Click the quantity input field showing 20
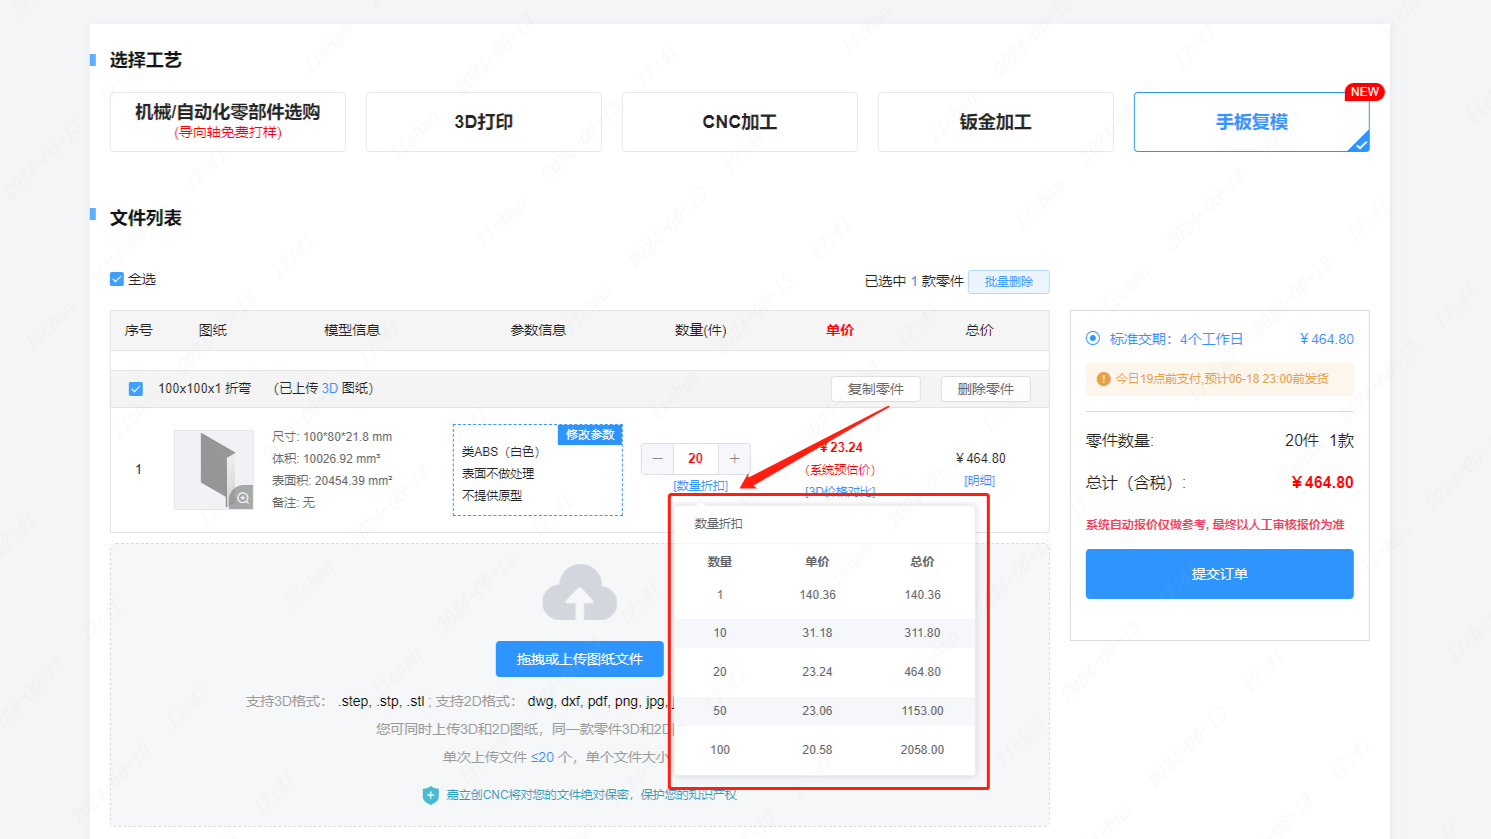 click(695, 459)
